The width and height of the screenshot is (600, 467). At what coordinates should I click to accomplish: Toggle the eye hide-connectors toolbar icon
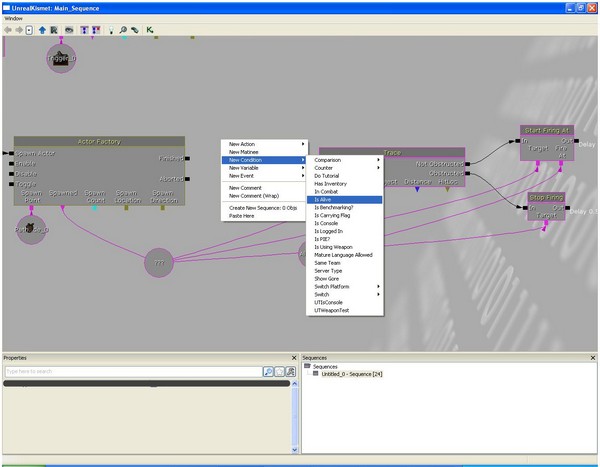69,30
